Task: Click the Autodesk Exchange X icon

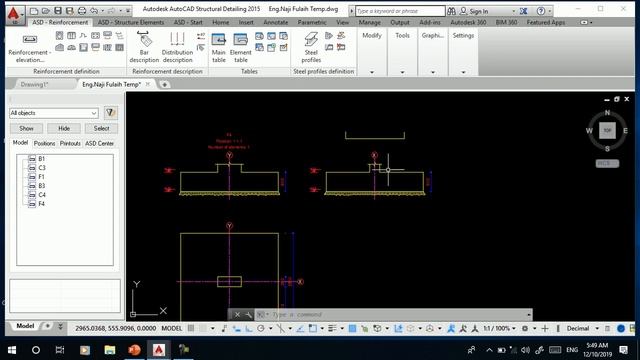Action: [524, 11]
